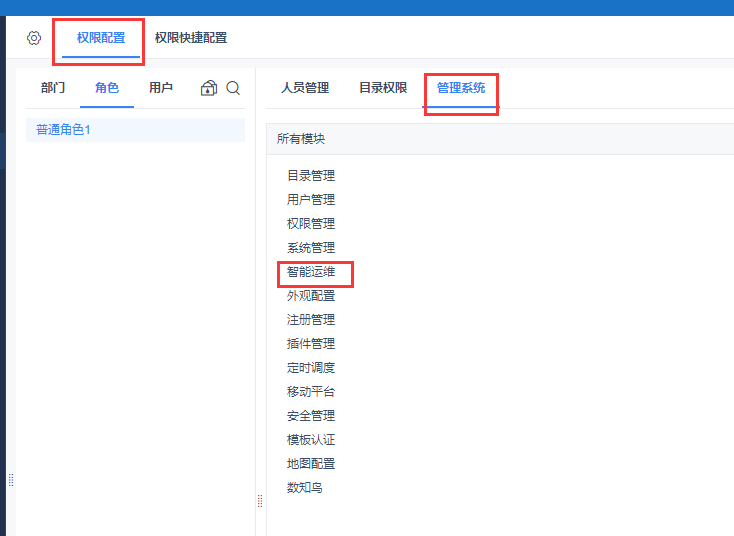Select 数知鸟 module
Viewport: 734px width, 536px height.
tap(305, 488)
